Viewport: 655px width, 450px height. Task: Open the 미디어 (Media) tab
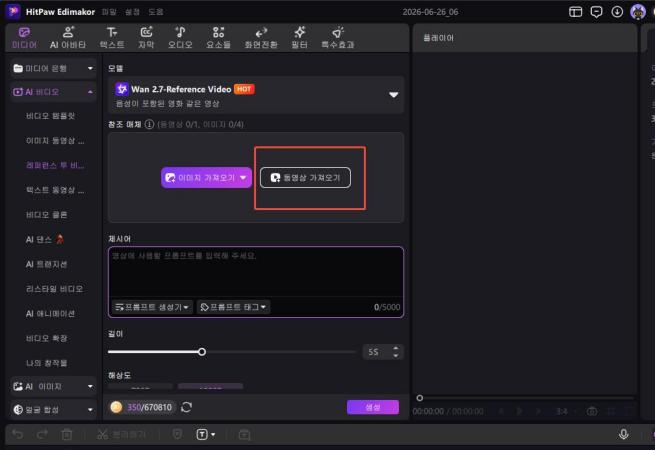point(24,38)
